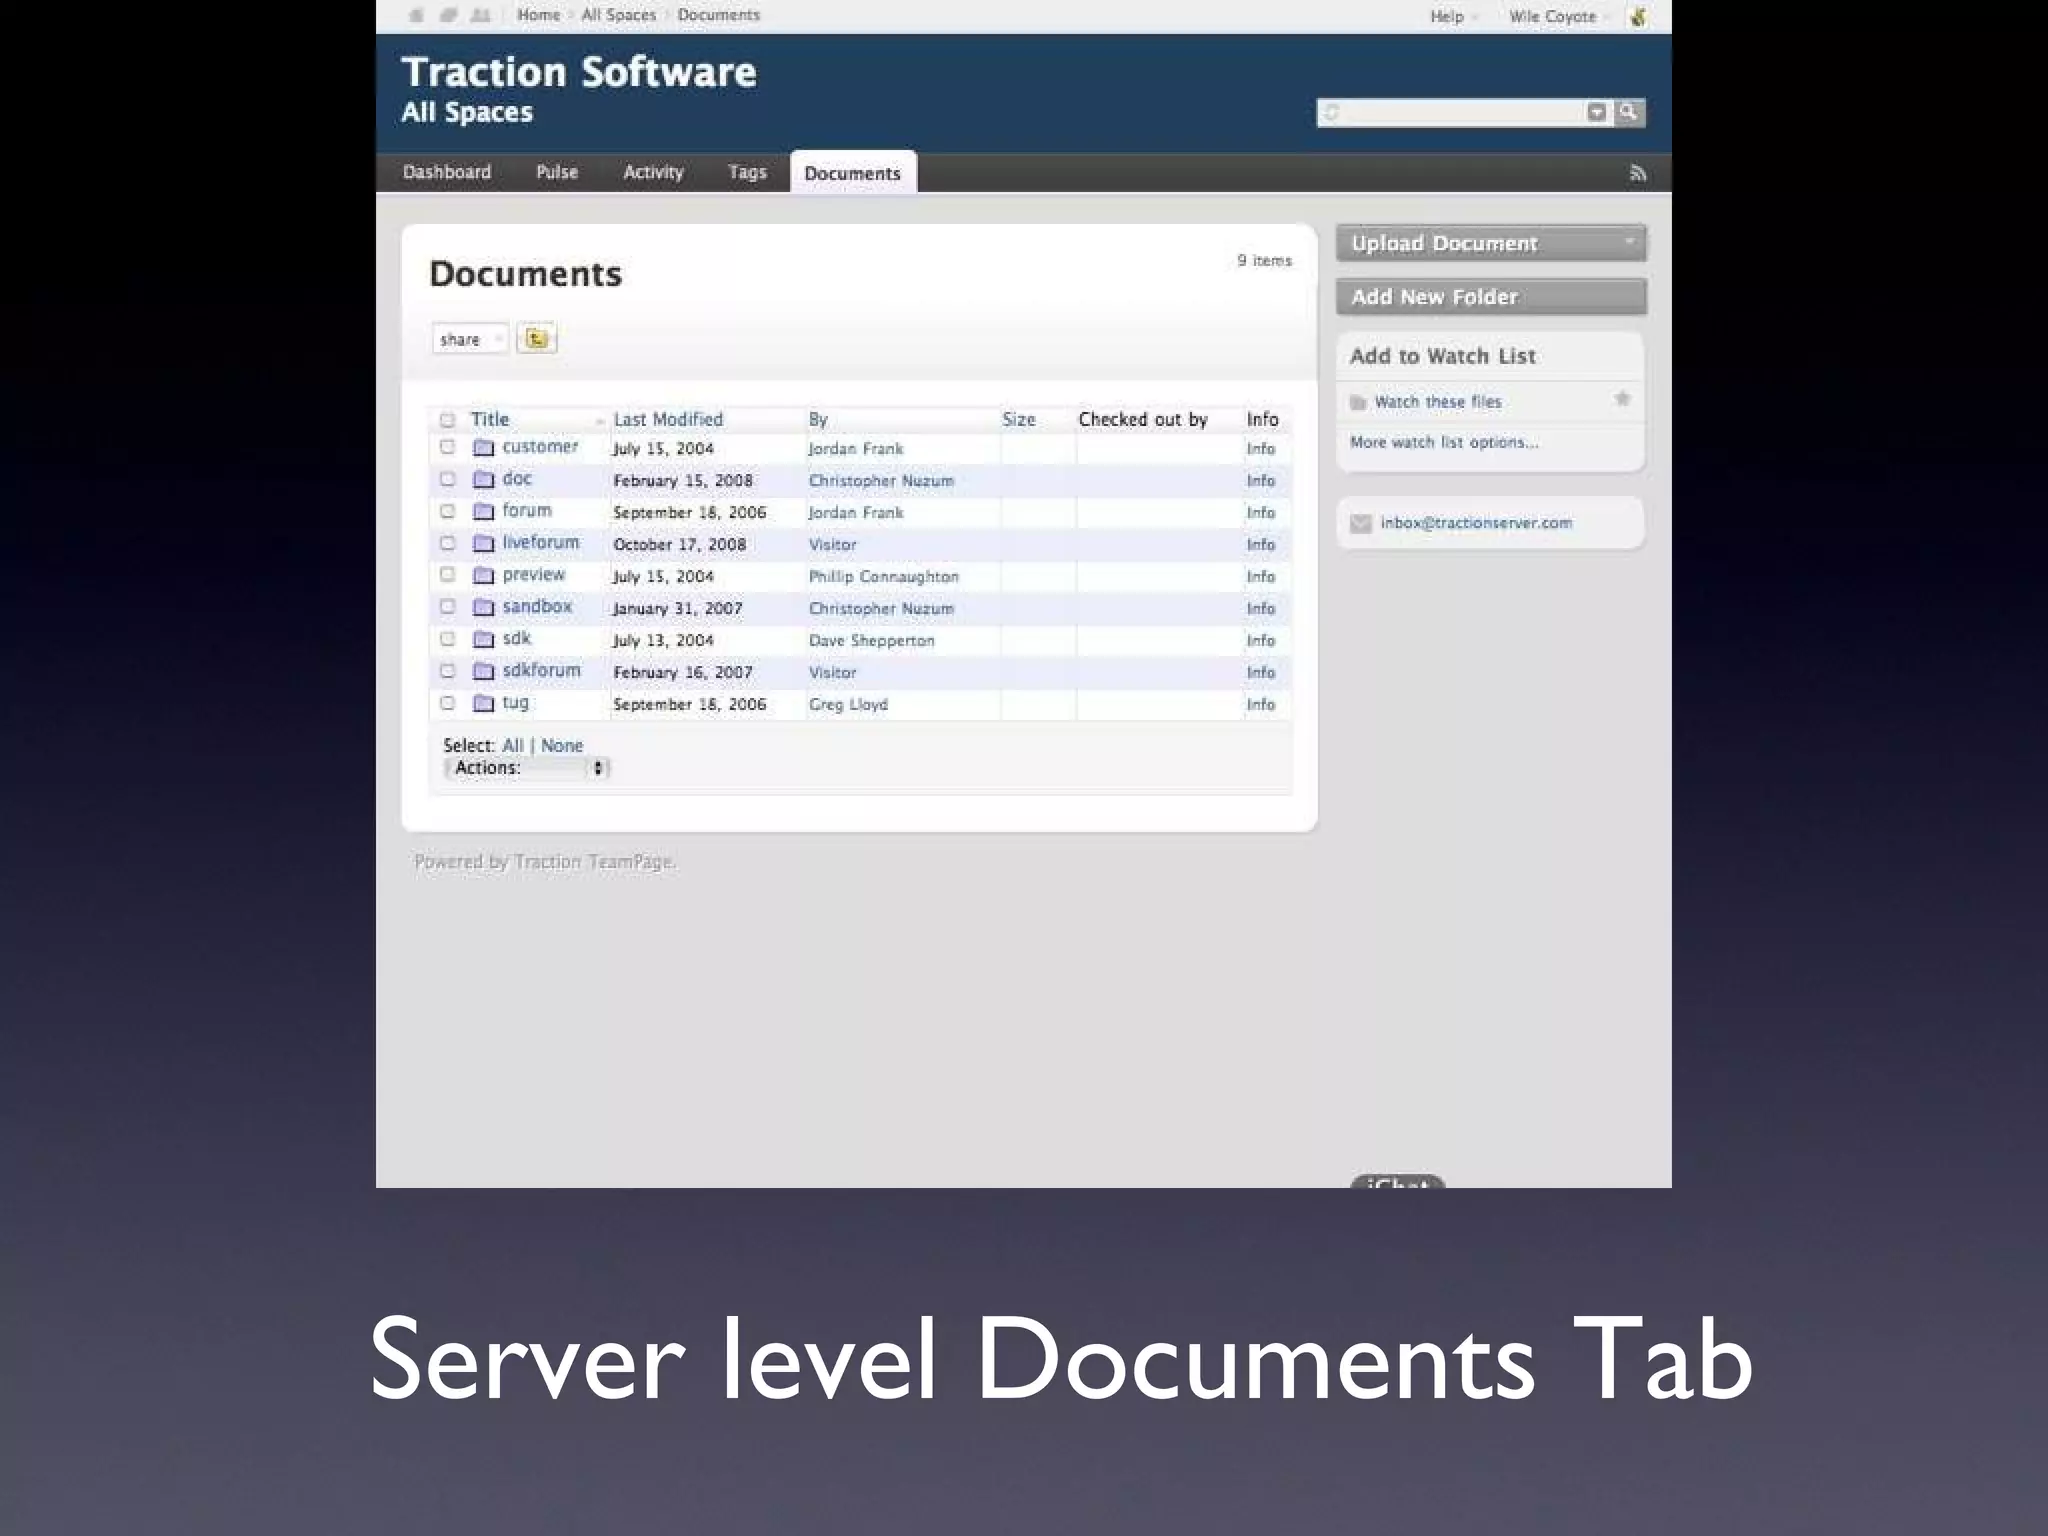Click the home icon in top bar

click(417, 15)
